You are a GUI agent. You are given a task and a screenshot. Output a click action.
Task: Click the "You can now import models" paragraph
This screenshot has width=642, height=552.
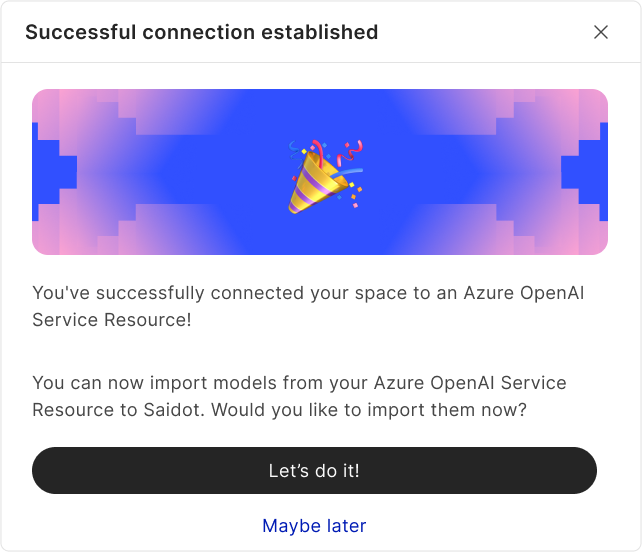tap(298, 396)
